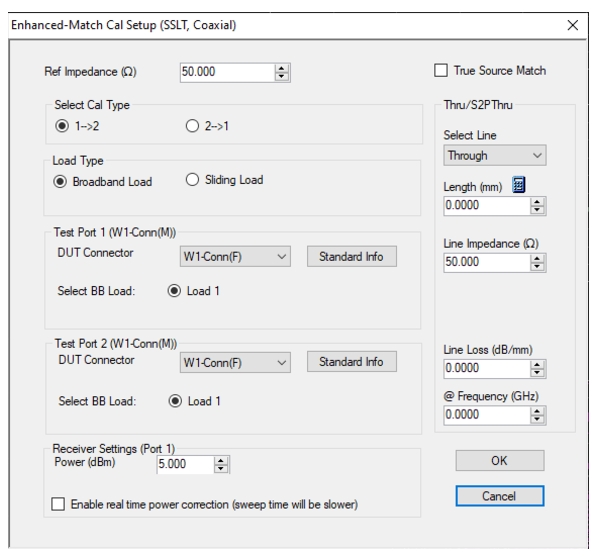Decrease Length (mm) with down arrow
This screenshot has width=598, height=557.
click(537, 210)
